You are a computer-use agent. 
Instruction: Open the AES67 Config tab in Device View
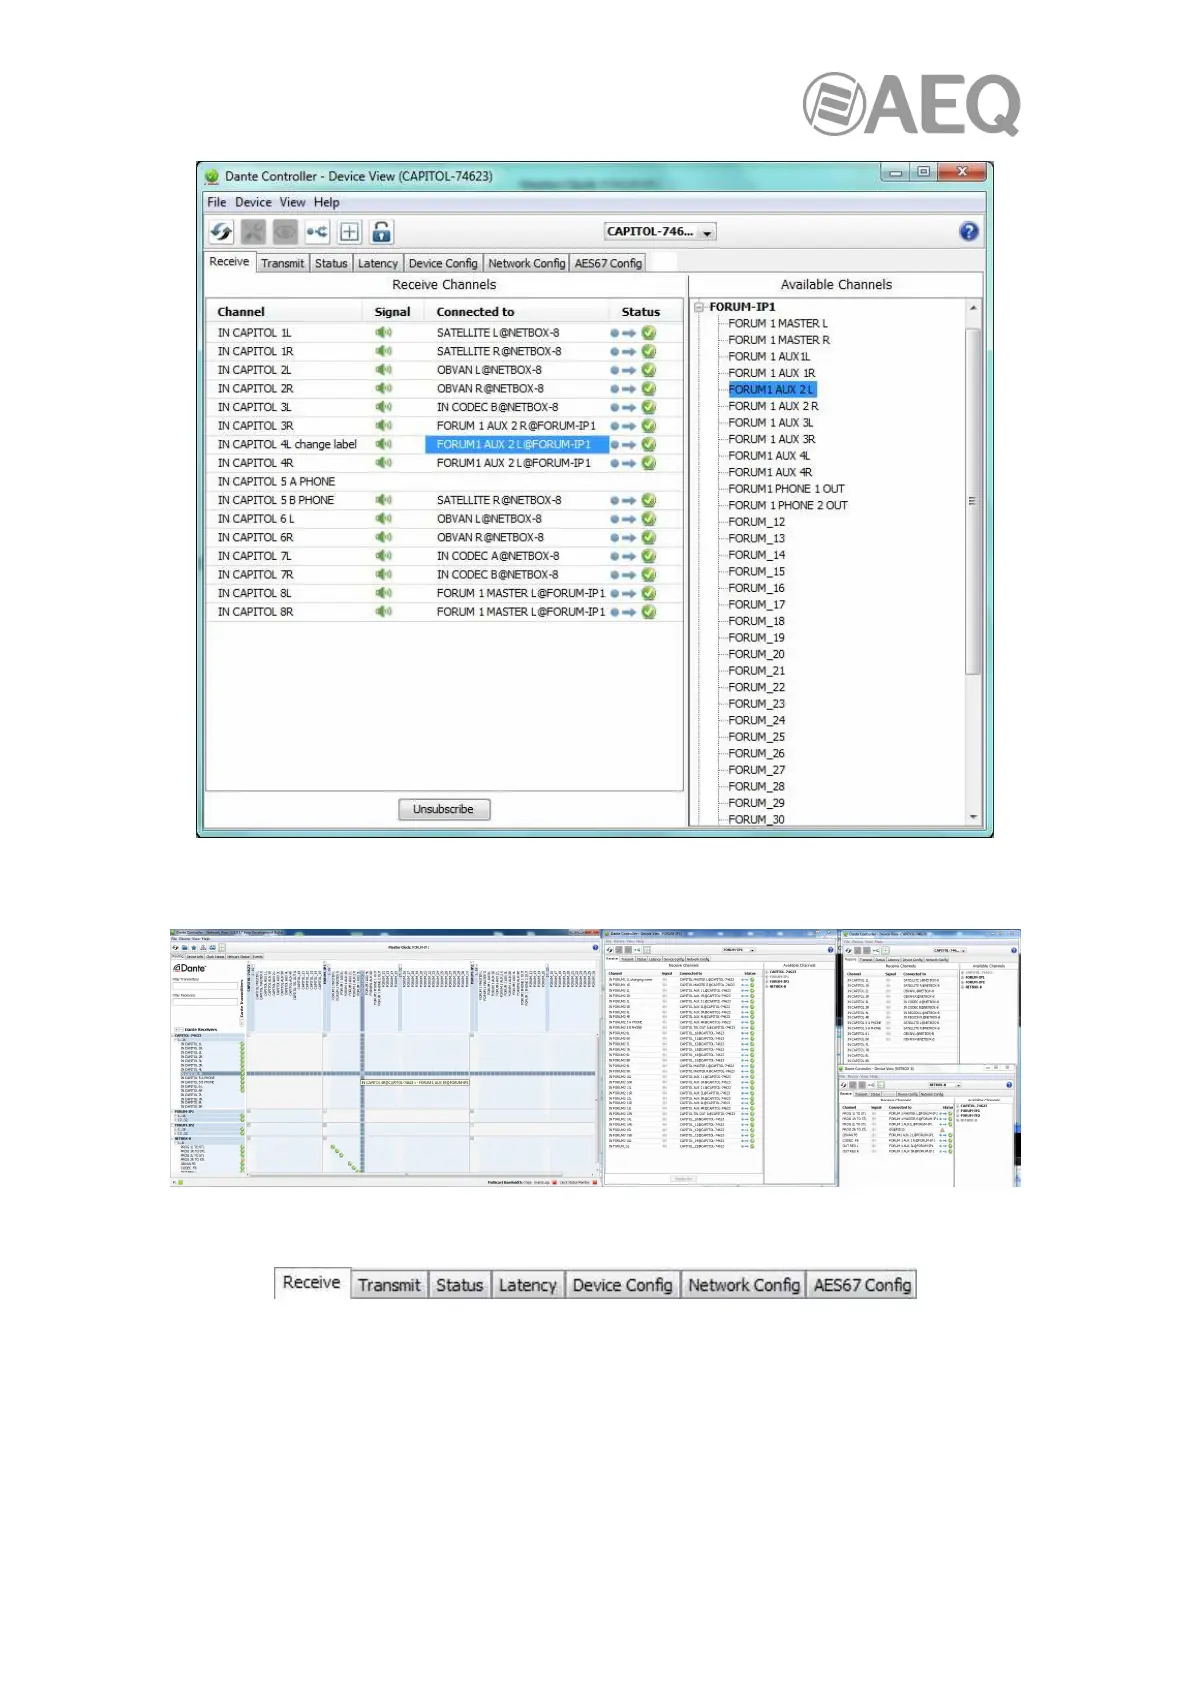[x=608, y=263]
